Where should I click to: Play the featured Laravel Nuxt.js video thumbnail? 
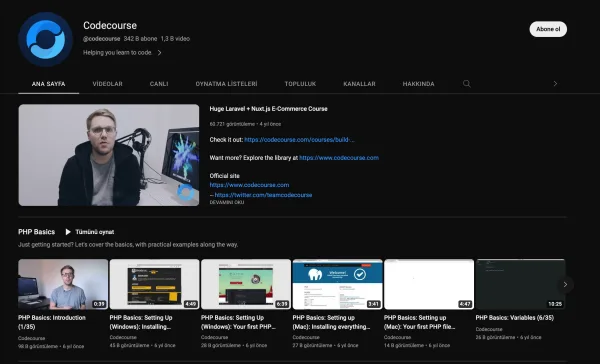coord(109,155)
